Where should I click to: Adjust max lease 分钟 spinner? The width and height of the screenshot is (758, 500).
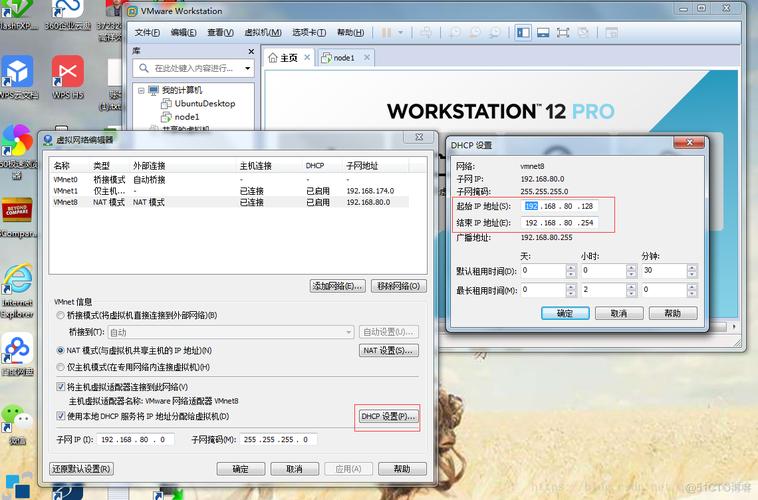tap(692, 290)
